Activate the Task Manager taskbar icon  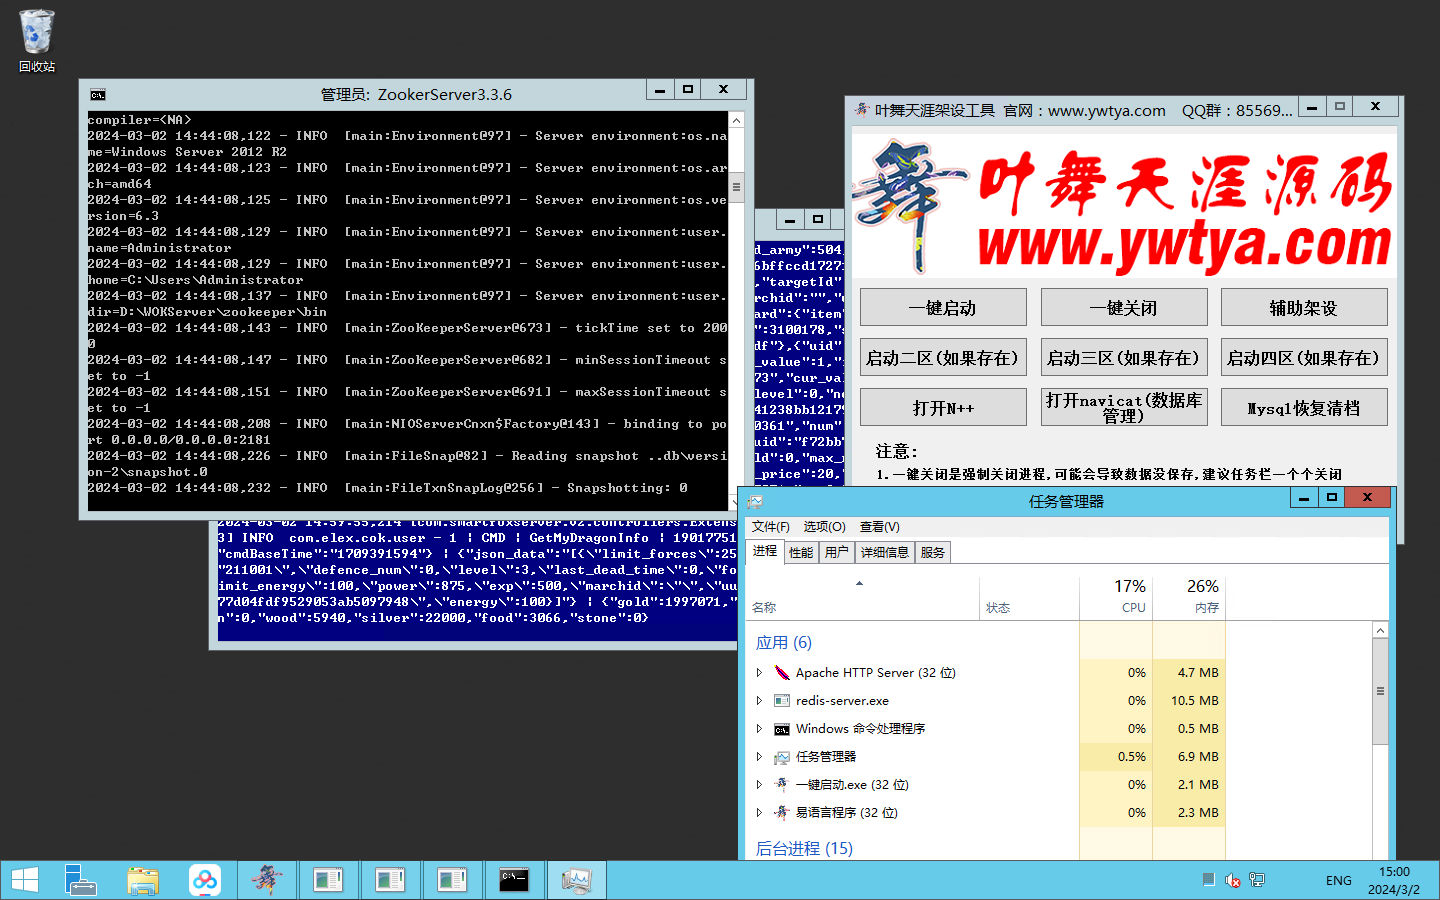coord(576,880)
